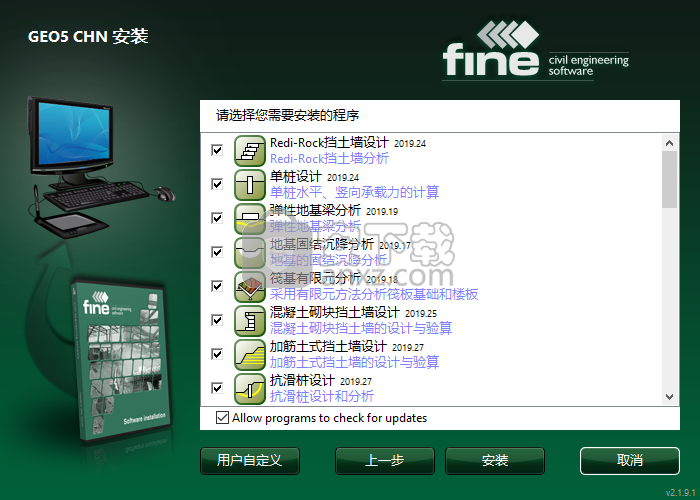The height and width of the screenshot is (500, 700).
Task: Click the 混凝土砌块挡土墙设计 icon
Action: [250, 321]
